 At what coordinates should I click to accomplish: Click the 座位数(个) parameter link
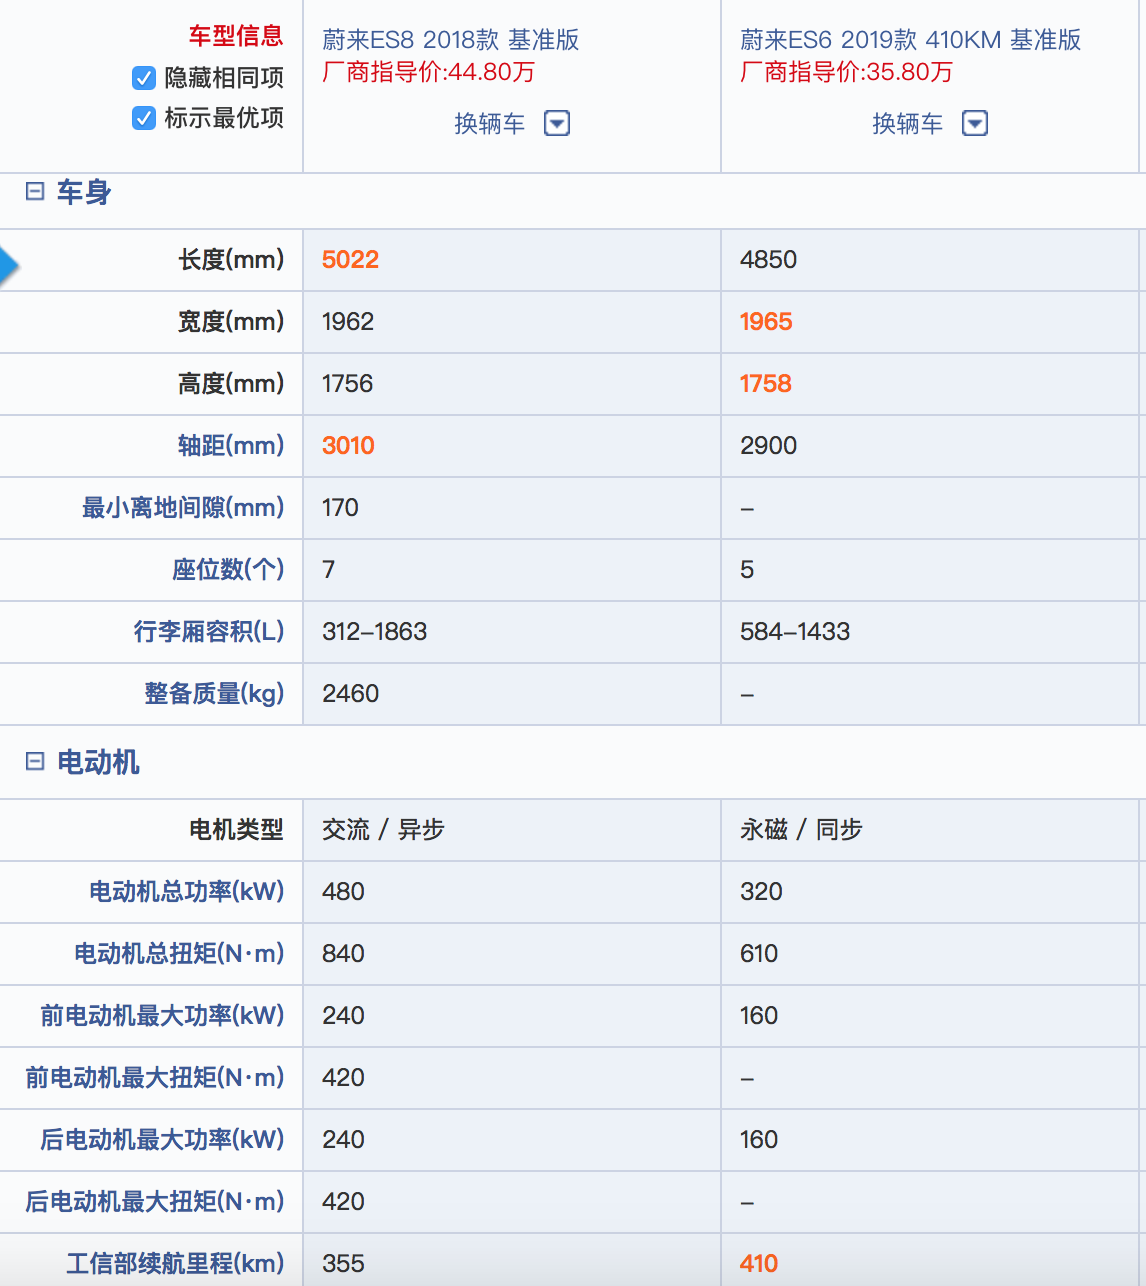click(228, 569)
